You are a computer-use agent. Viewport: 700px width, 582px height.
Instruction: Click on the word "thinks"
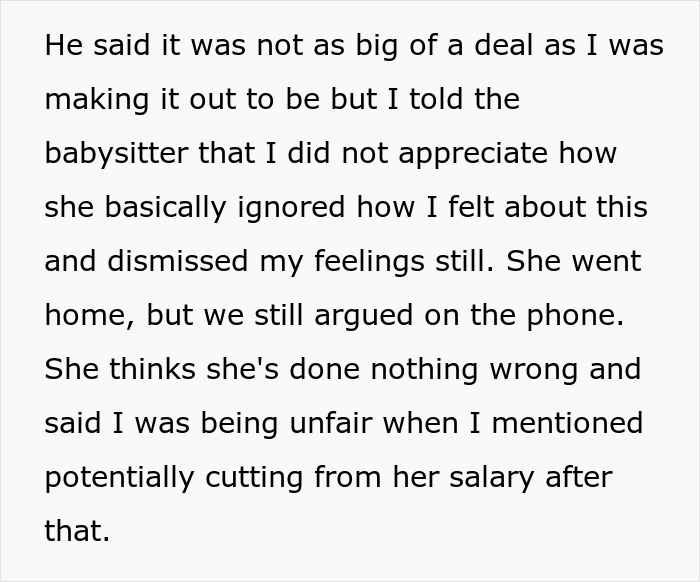(x=143, y=369)
